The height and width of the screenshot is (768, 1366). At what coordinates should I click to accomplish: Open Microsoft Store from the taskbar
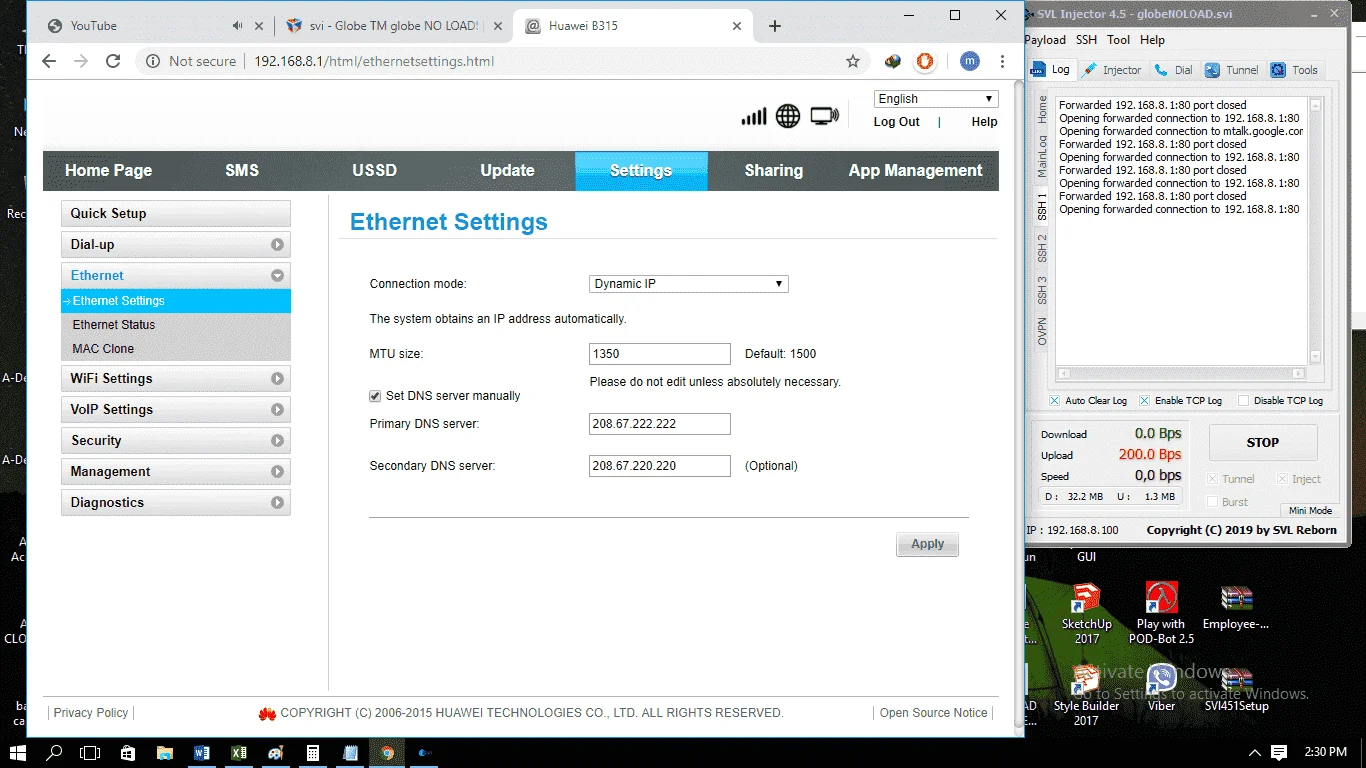coord(127,753)
